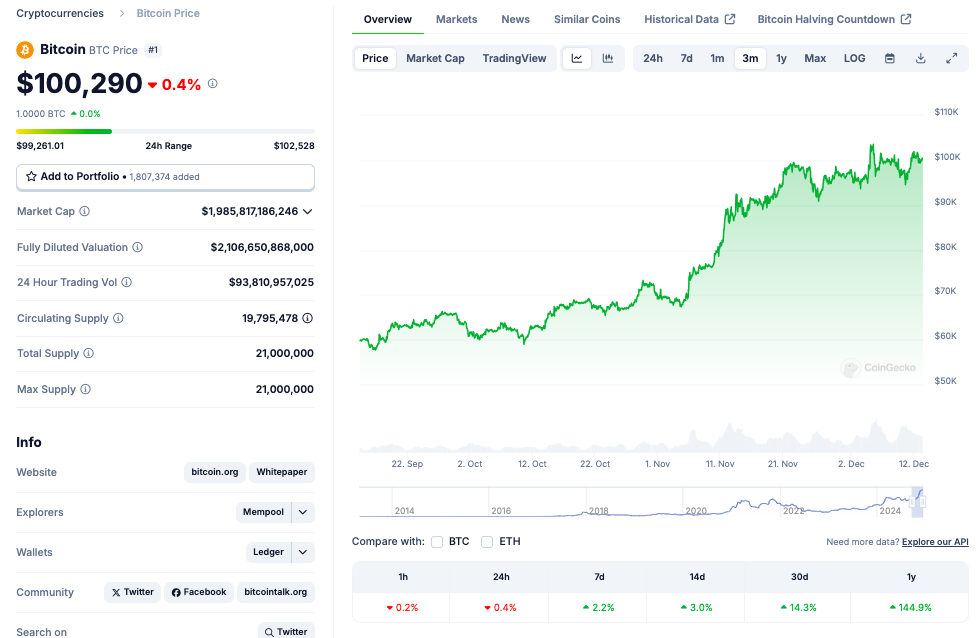Viewport: 978px width, 638px height.
Task: Download the chart data
Action: 921,59
